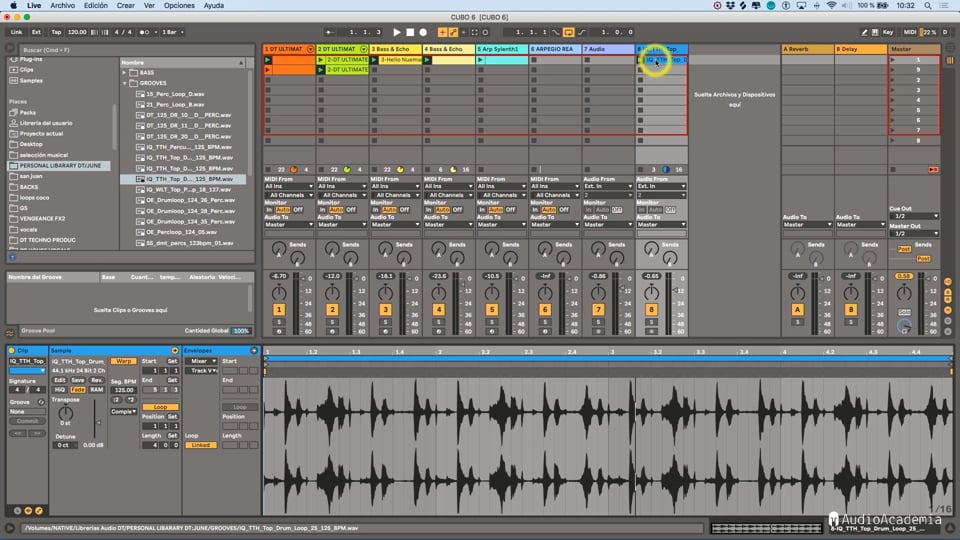Open the Dropbox icon in the menu bar

click(730, 6)
